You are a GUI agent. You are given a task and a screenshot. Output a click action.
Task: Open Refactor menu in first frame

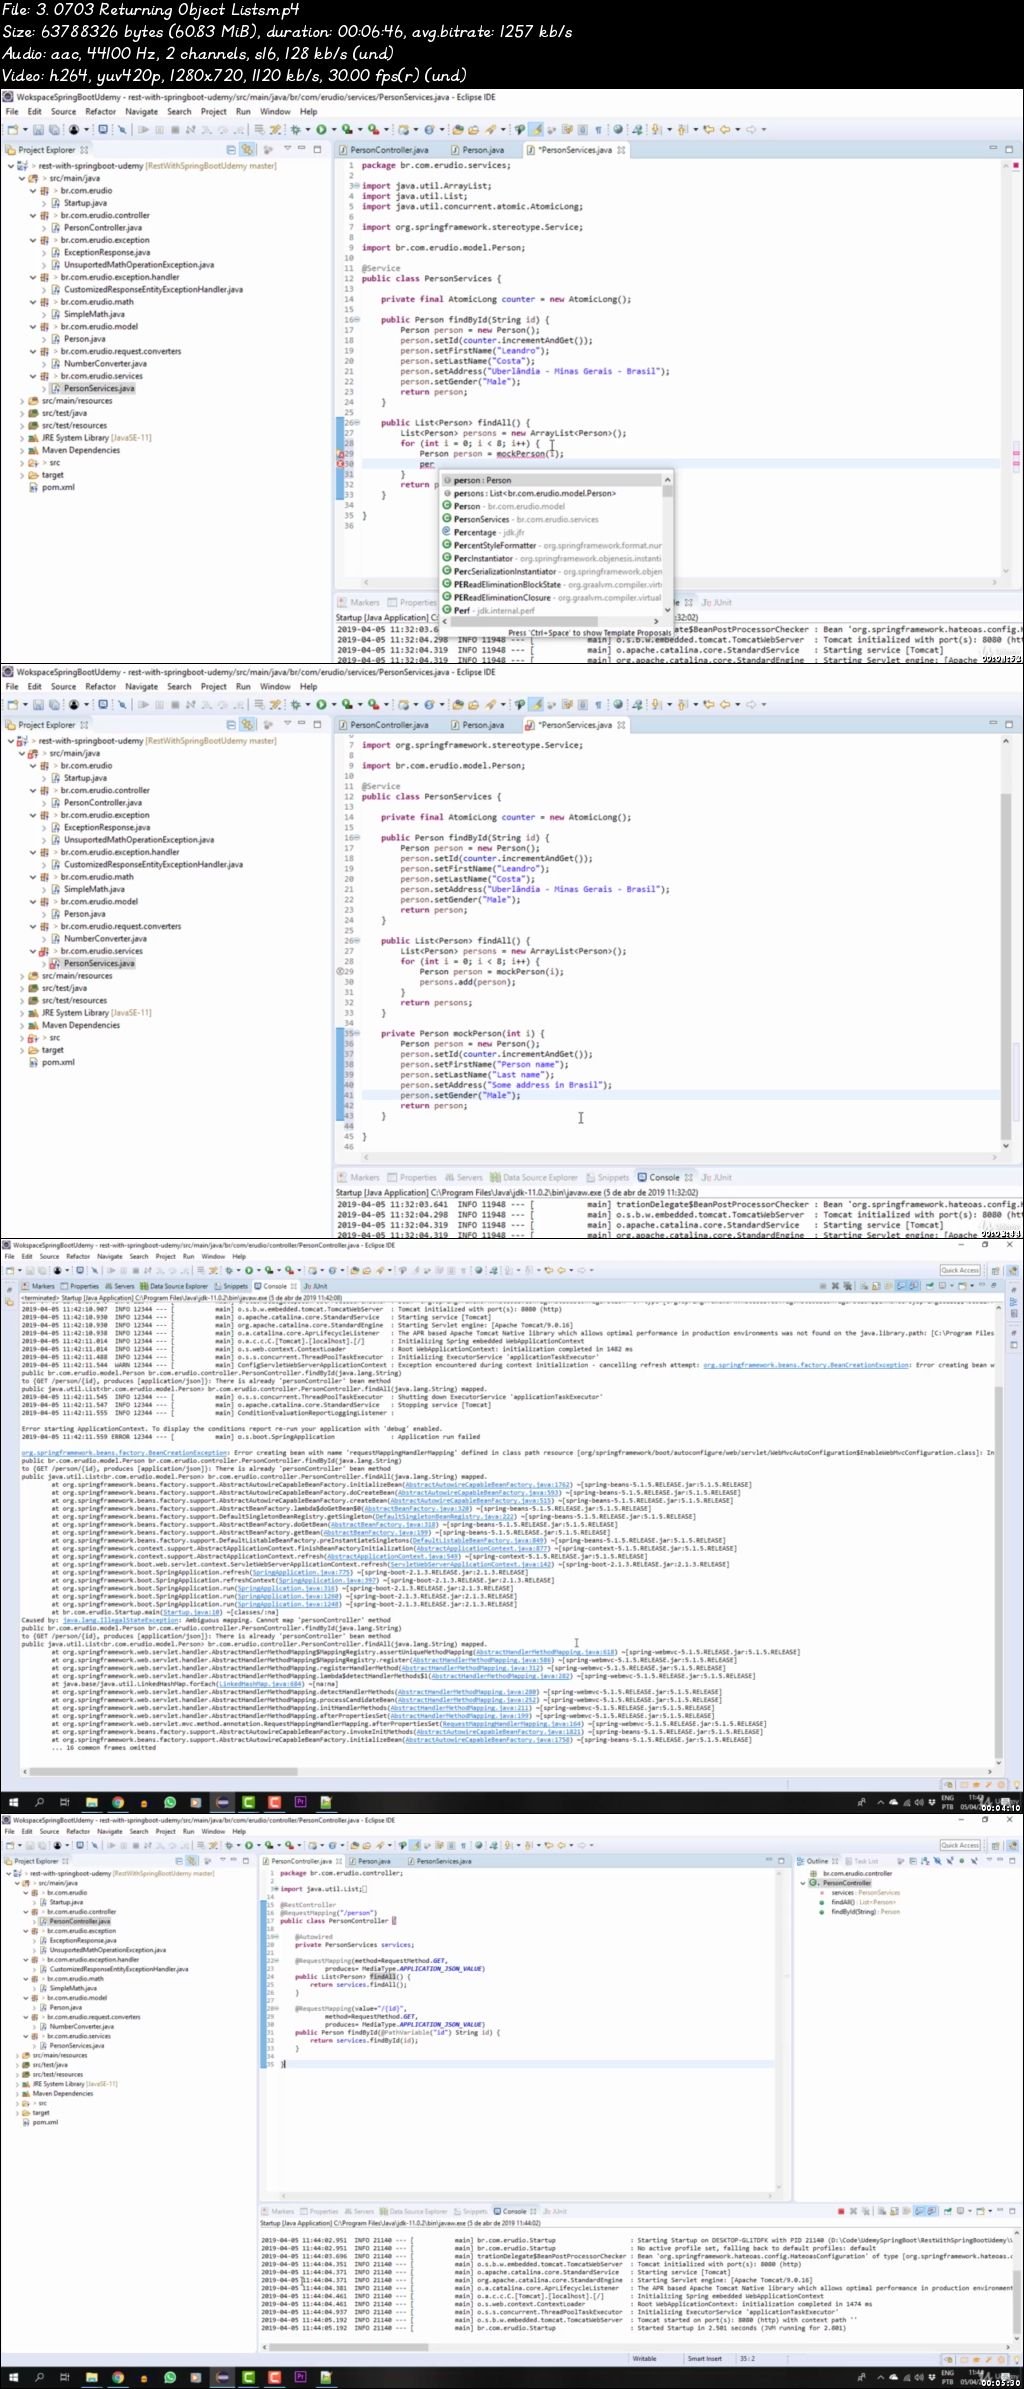pyautogui.click(x=100, y=111)
